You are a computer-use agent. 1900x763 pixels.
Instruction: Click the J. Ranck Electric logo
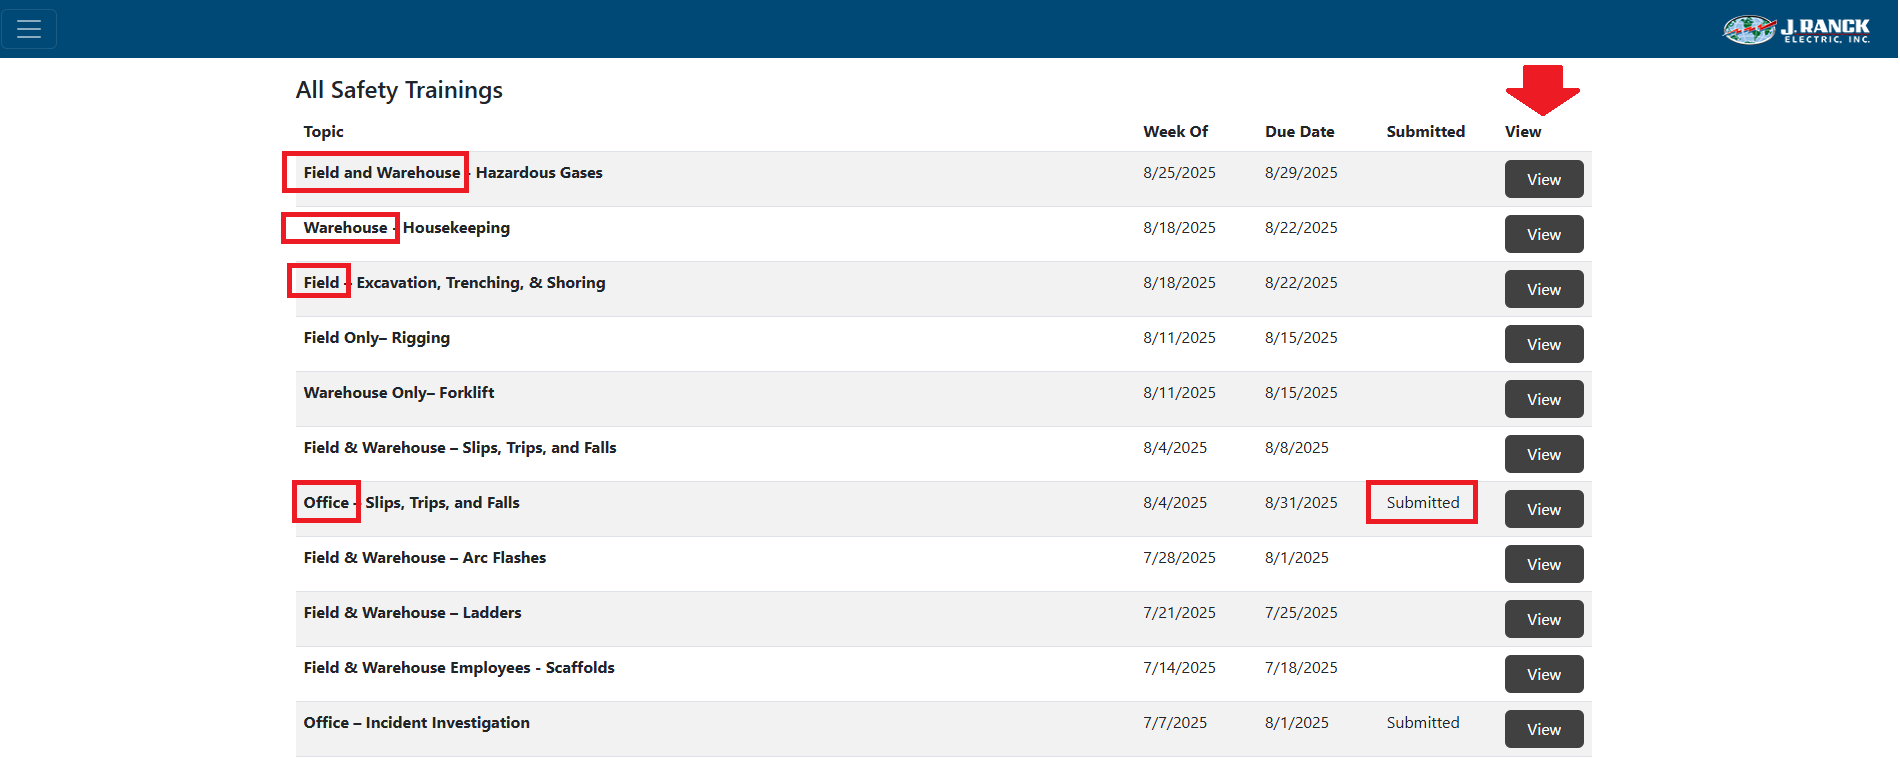(x=1796, y=30)
